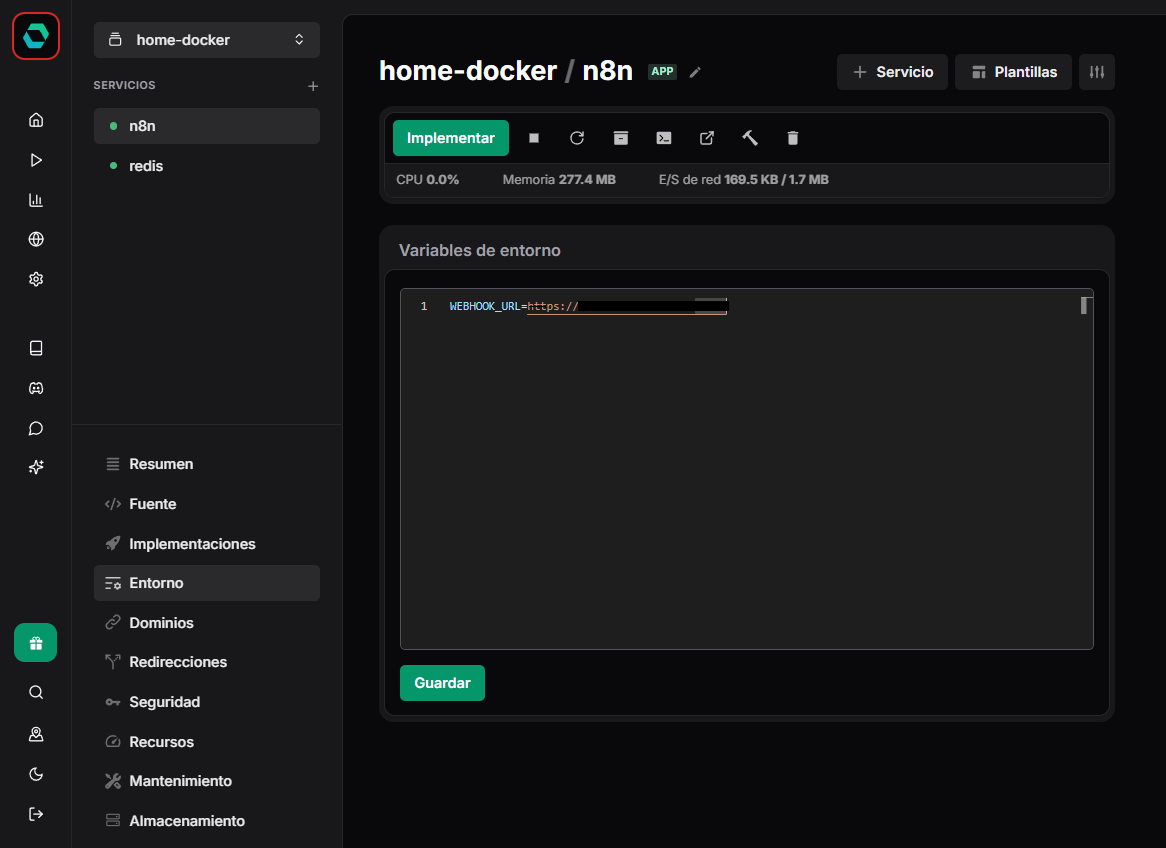The image size is (1166, 848).
Task: Open the settings gear sidebar icon
Action: [x=36, y=279]
